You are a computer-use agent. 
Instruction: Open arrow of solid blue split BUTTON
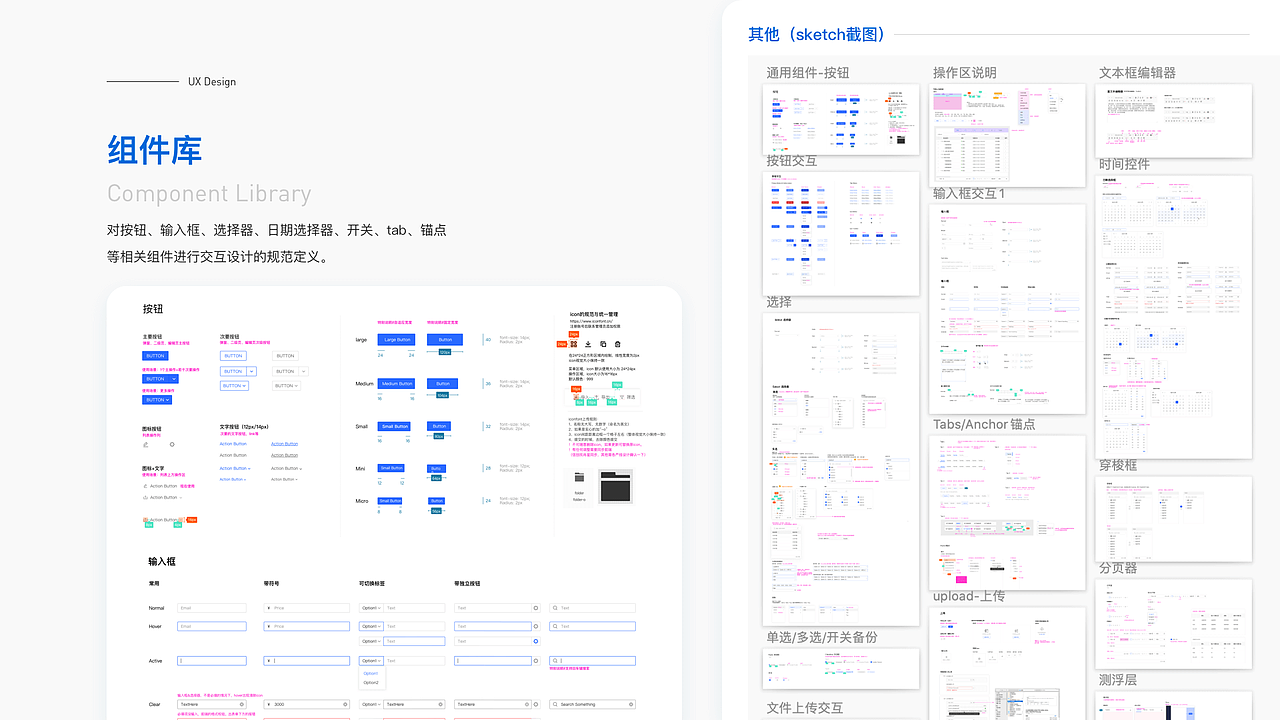tap(174, 379)
